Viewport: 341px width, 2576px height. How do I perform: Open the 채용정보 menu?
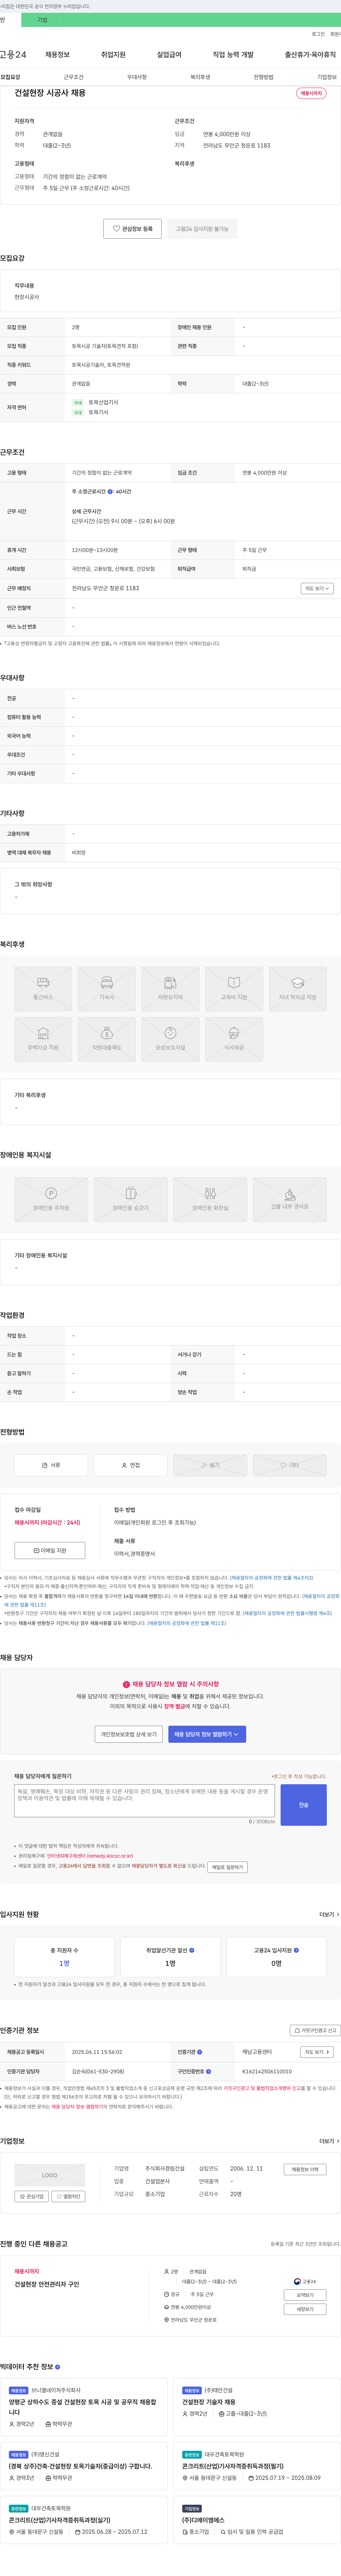pyautogui.click(x=57, y=55)
